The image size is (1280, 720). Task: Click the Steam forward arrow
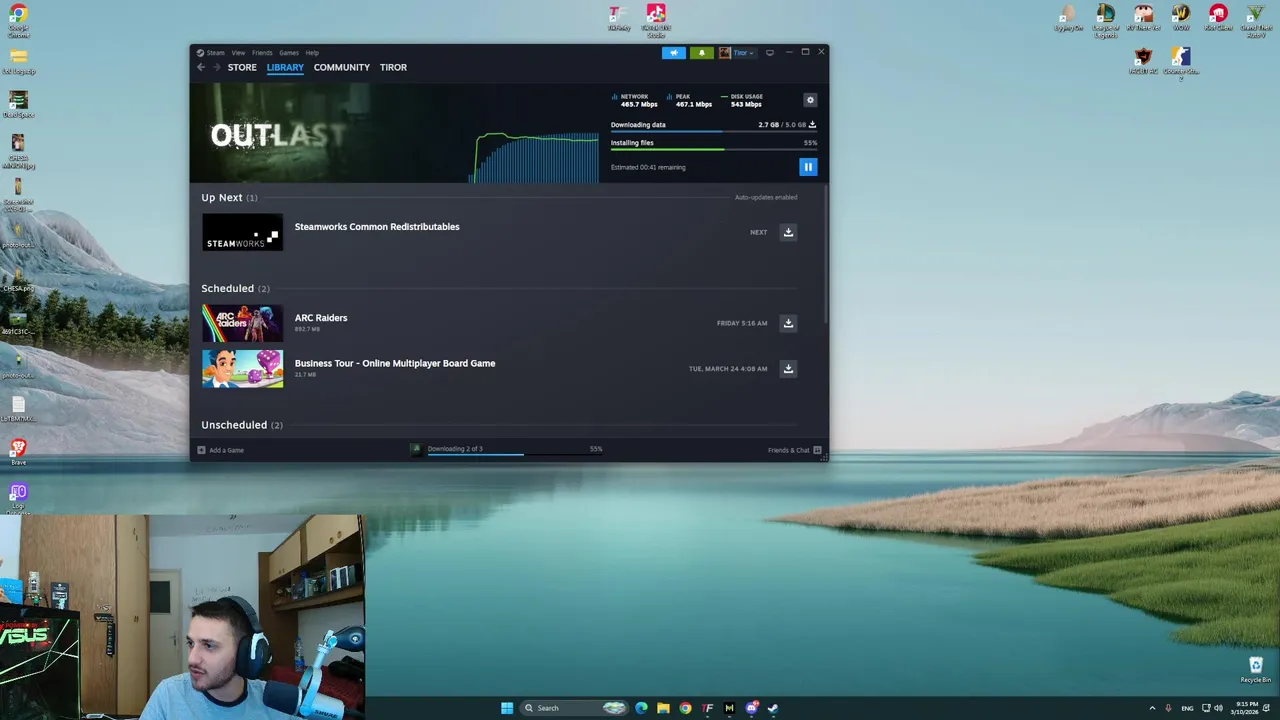(x=216, y=67)
